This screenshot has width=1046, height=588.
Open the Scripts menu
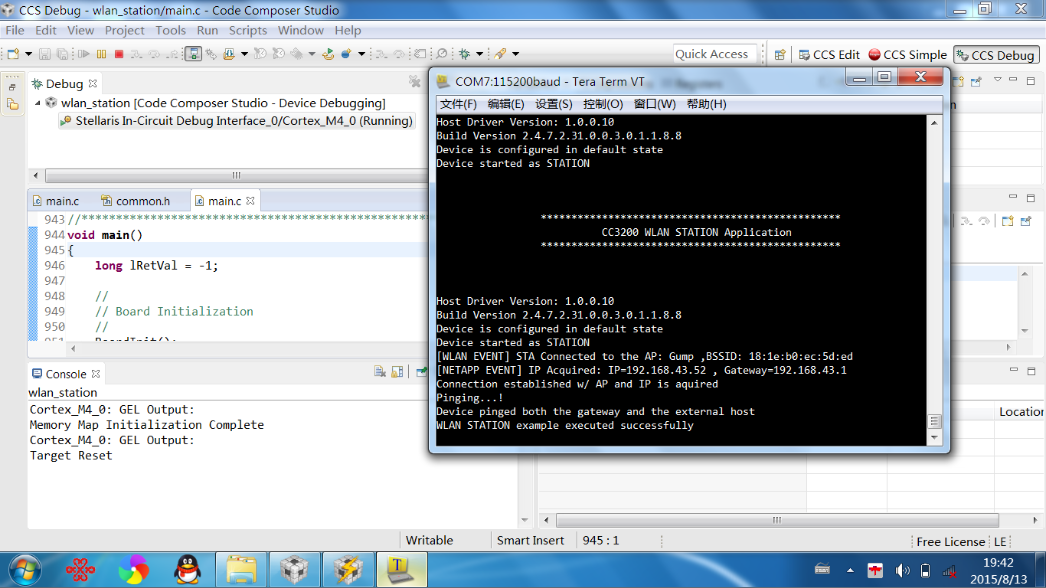click(247, 30)
